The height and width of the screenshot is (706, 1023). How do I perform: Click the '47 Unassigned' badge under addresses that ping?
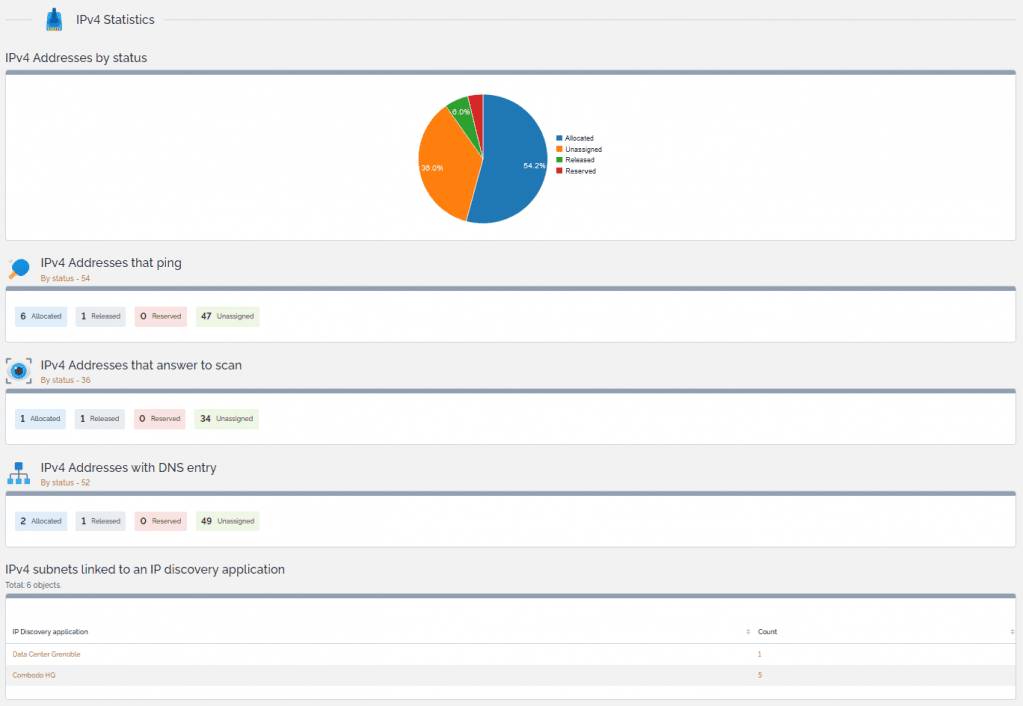tap(226, 315)
